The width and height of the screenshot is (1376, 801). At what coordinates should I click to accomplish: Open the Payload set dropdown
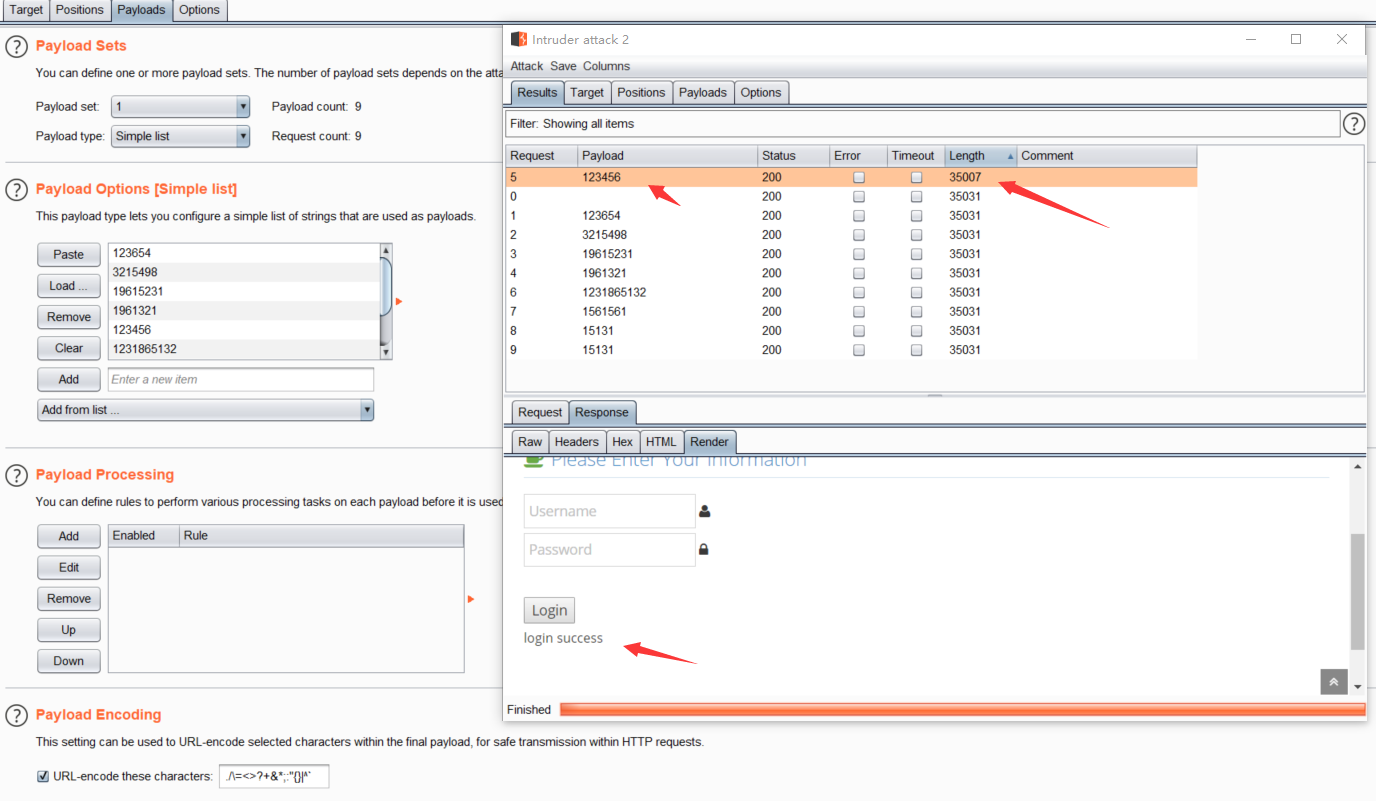click(180, 107)
